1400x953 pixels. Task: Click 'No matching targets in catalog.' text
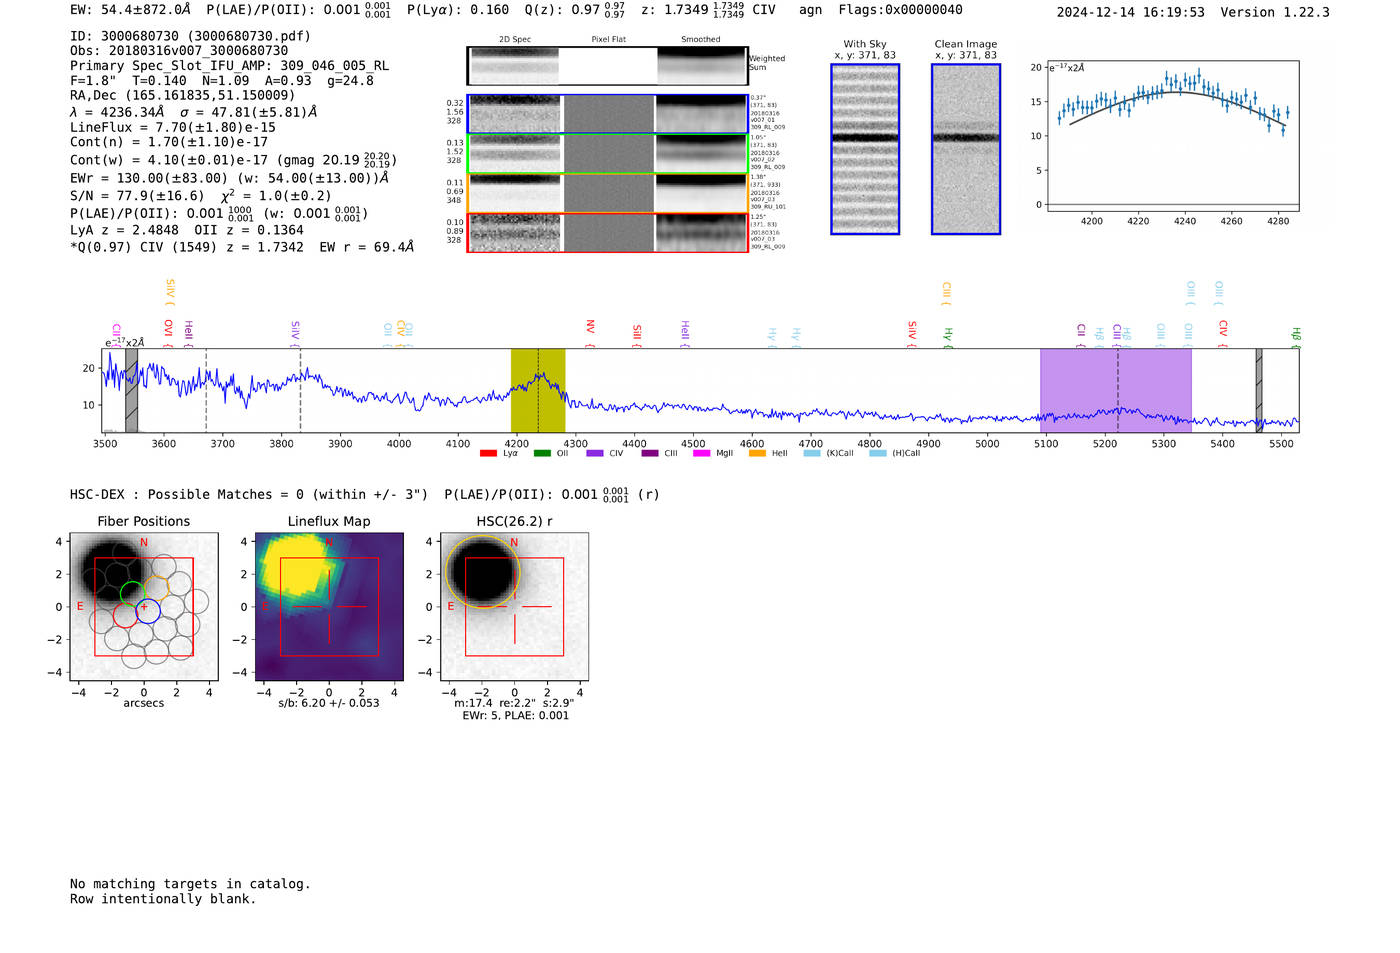tap(190, 884)
